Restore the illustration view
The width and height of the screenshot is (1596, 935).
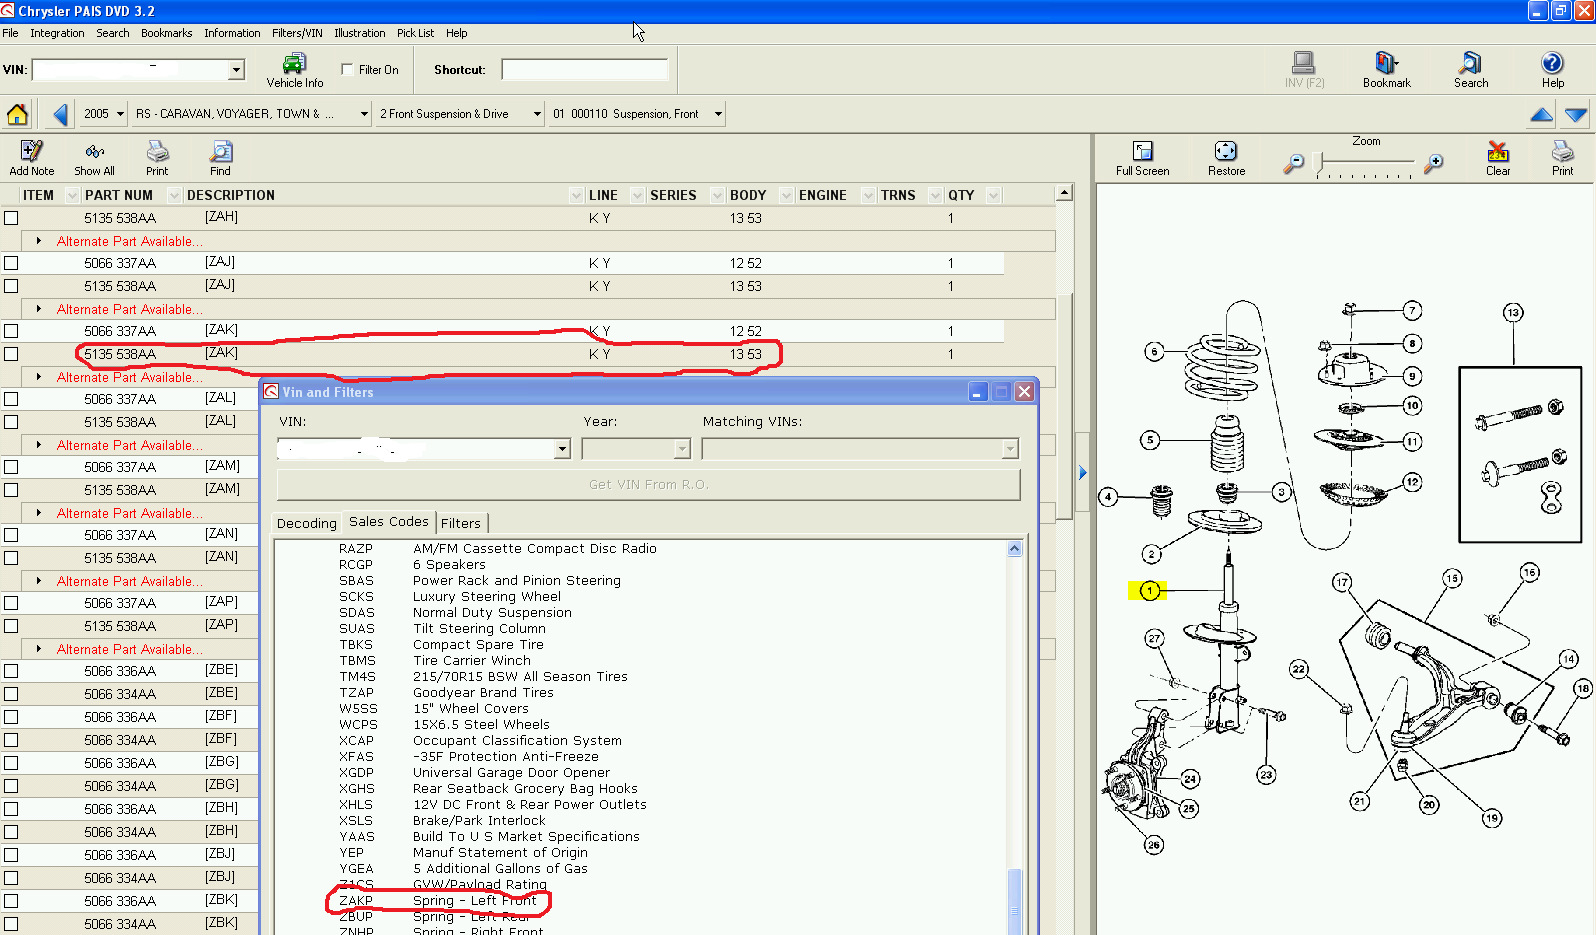[x=1226, y=158]
